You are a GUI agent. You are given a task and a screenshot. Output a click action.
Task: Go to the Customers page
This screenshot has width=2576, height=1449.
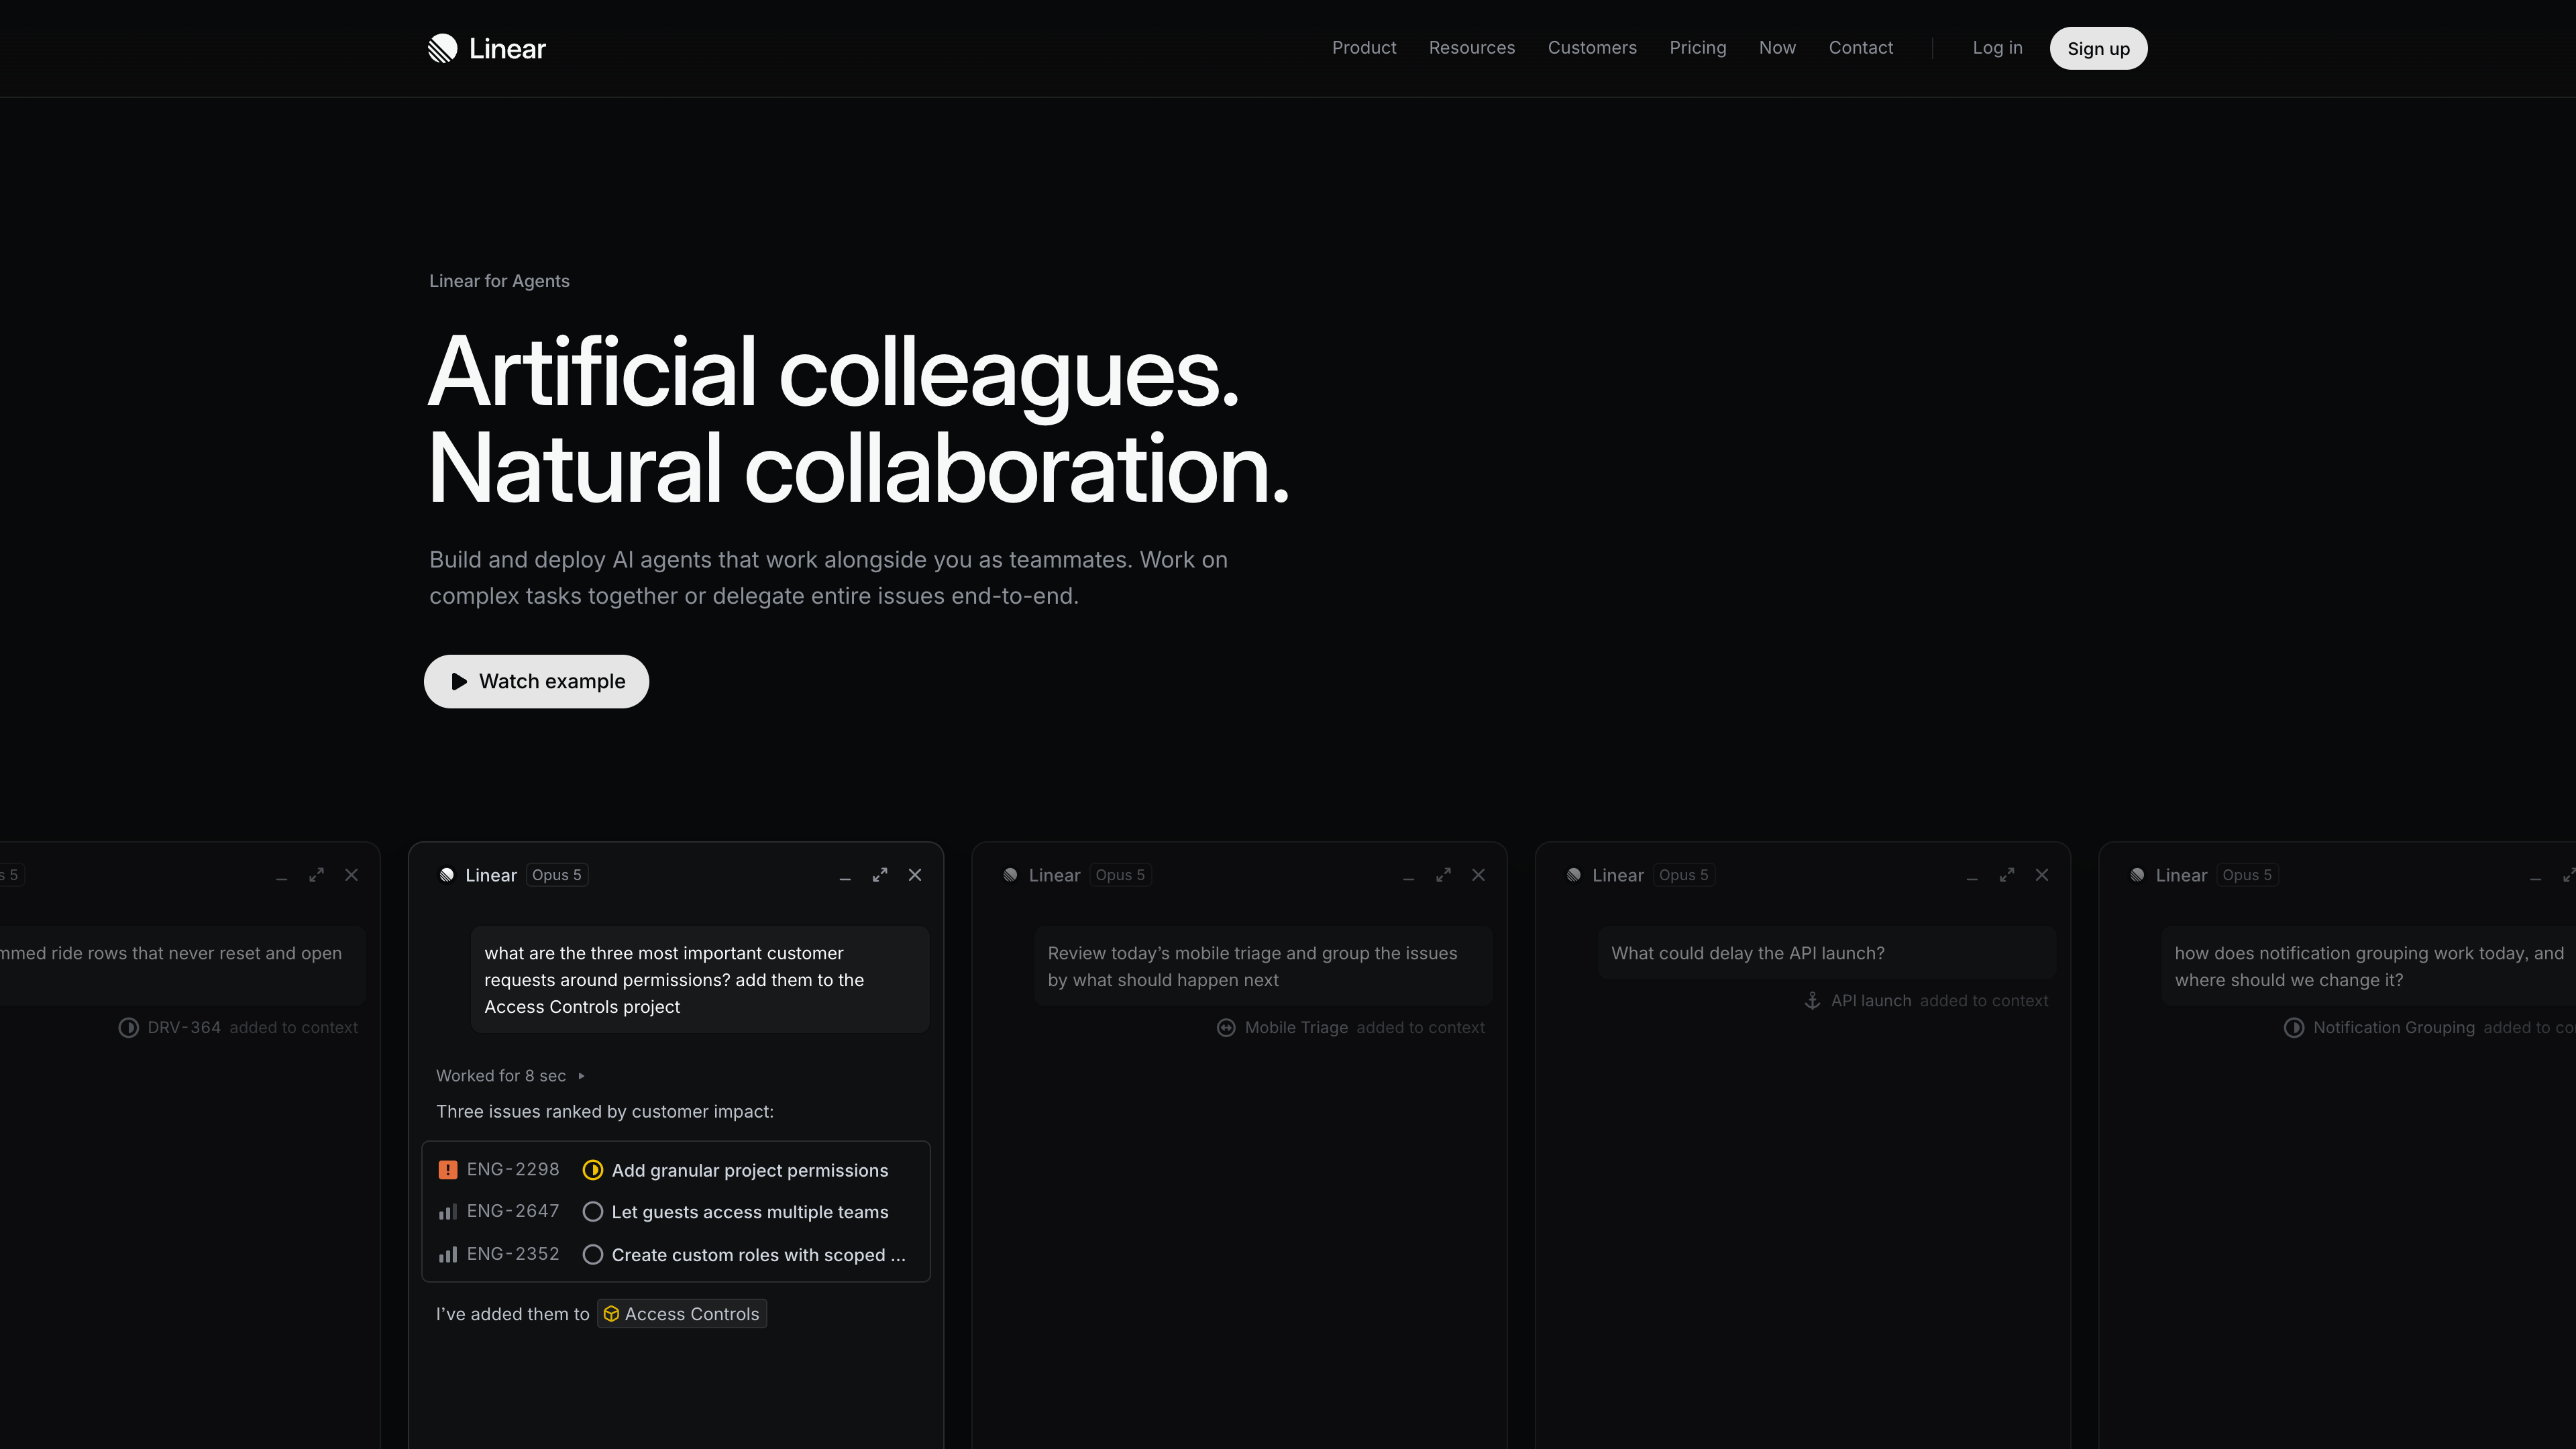[1592, 48]
